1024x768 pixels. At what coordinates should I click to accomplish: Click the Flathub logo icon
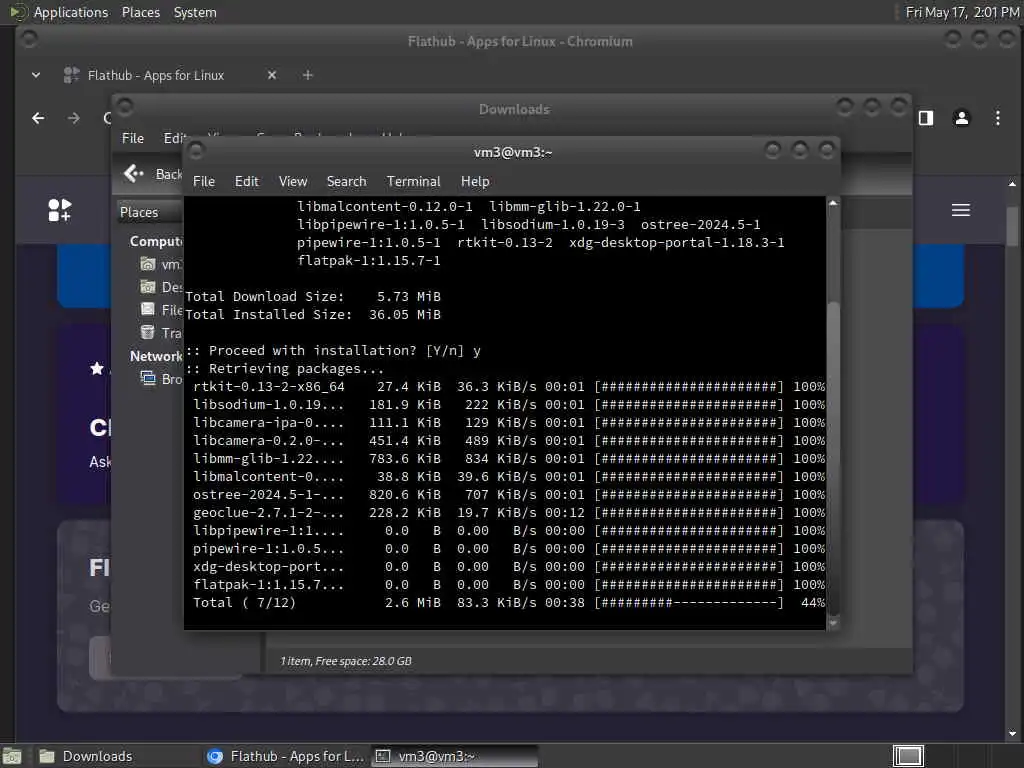point(59,210)
